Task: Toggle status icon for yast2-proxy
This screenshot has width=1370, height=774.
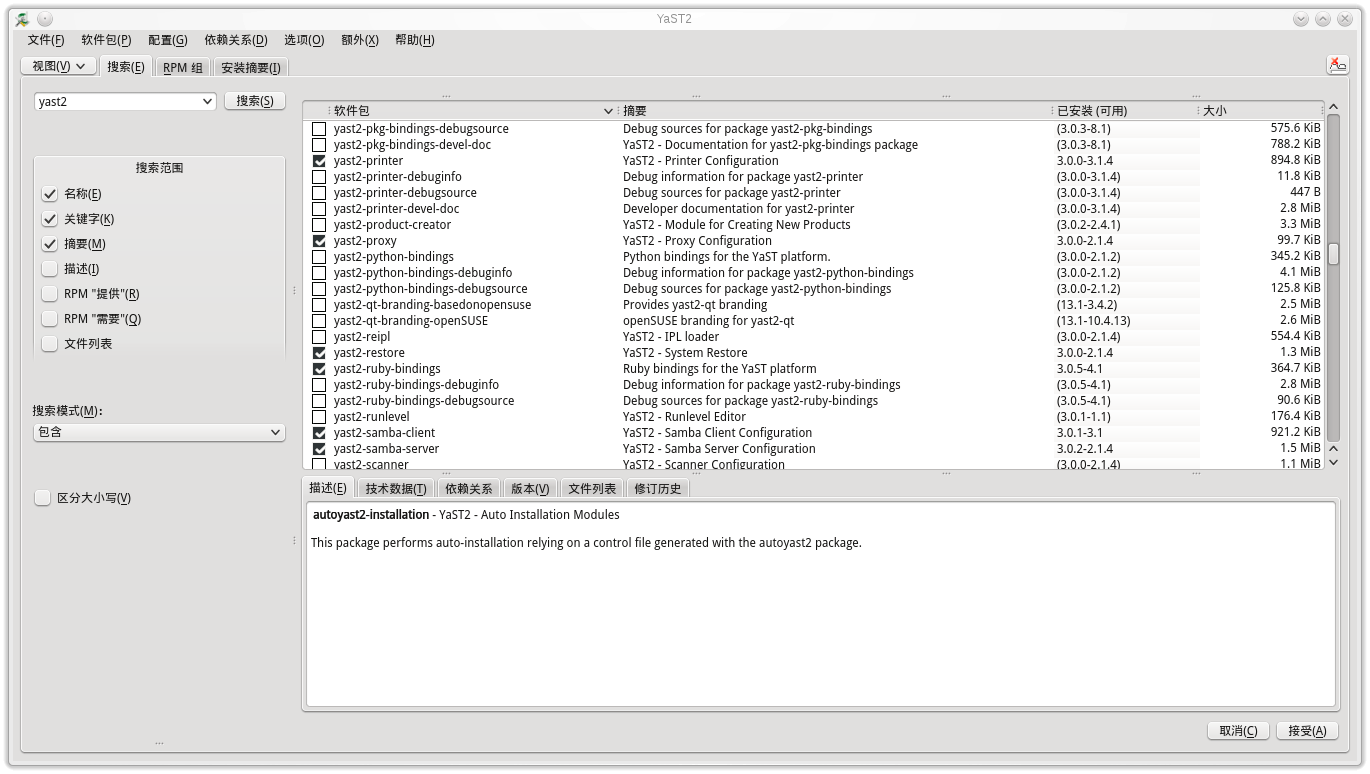Action: [319, 241]
